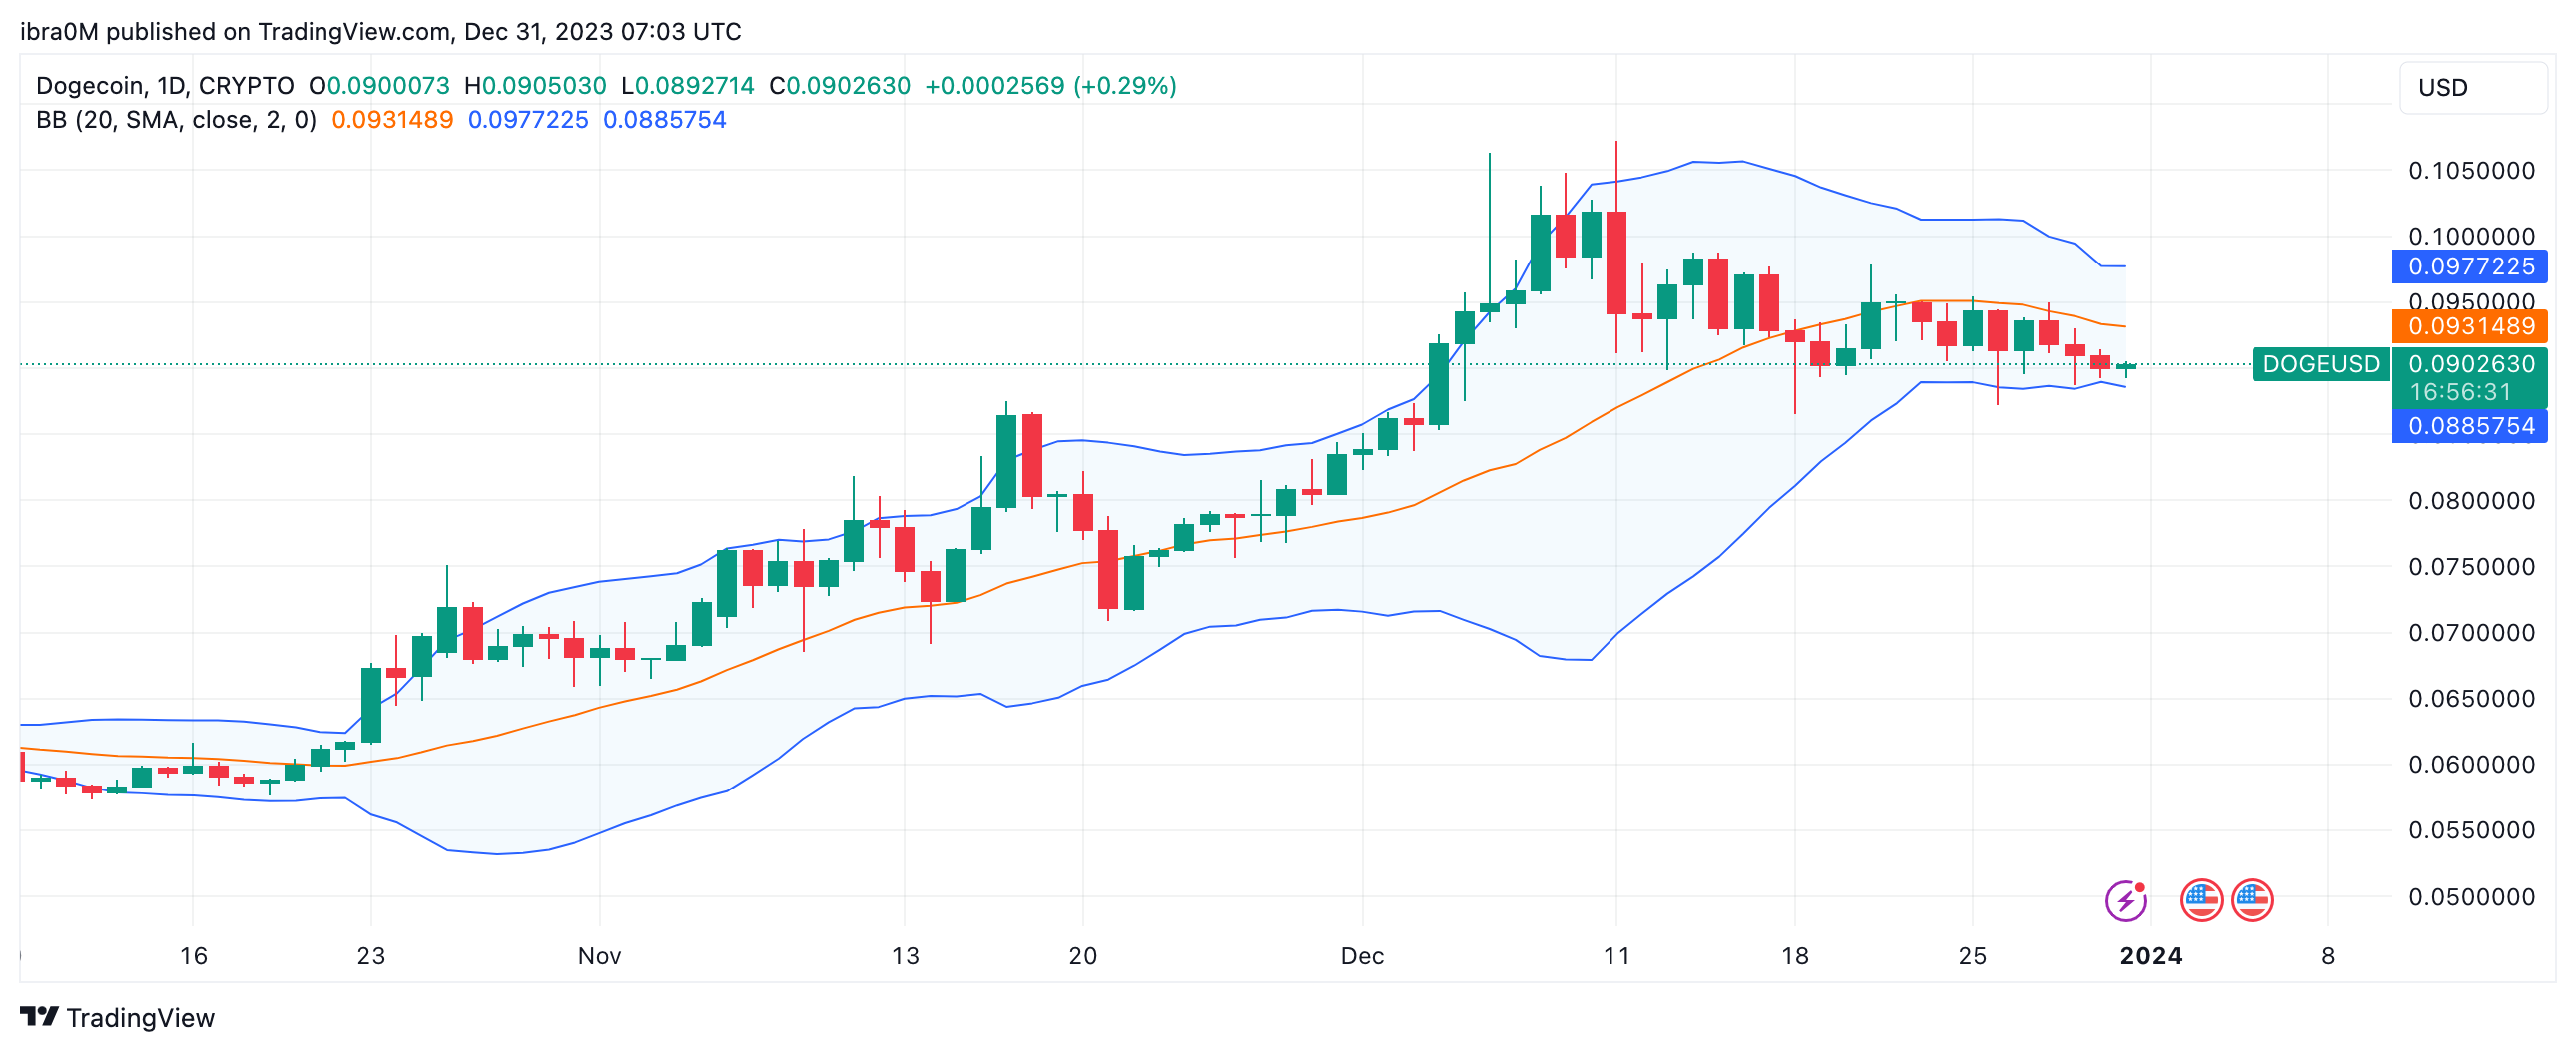This screenshot has width=2576, height=1052.
Task: Click the green 0.0902630 current price axis label
Action: [2471, 364]
